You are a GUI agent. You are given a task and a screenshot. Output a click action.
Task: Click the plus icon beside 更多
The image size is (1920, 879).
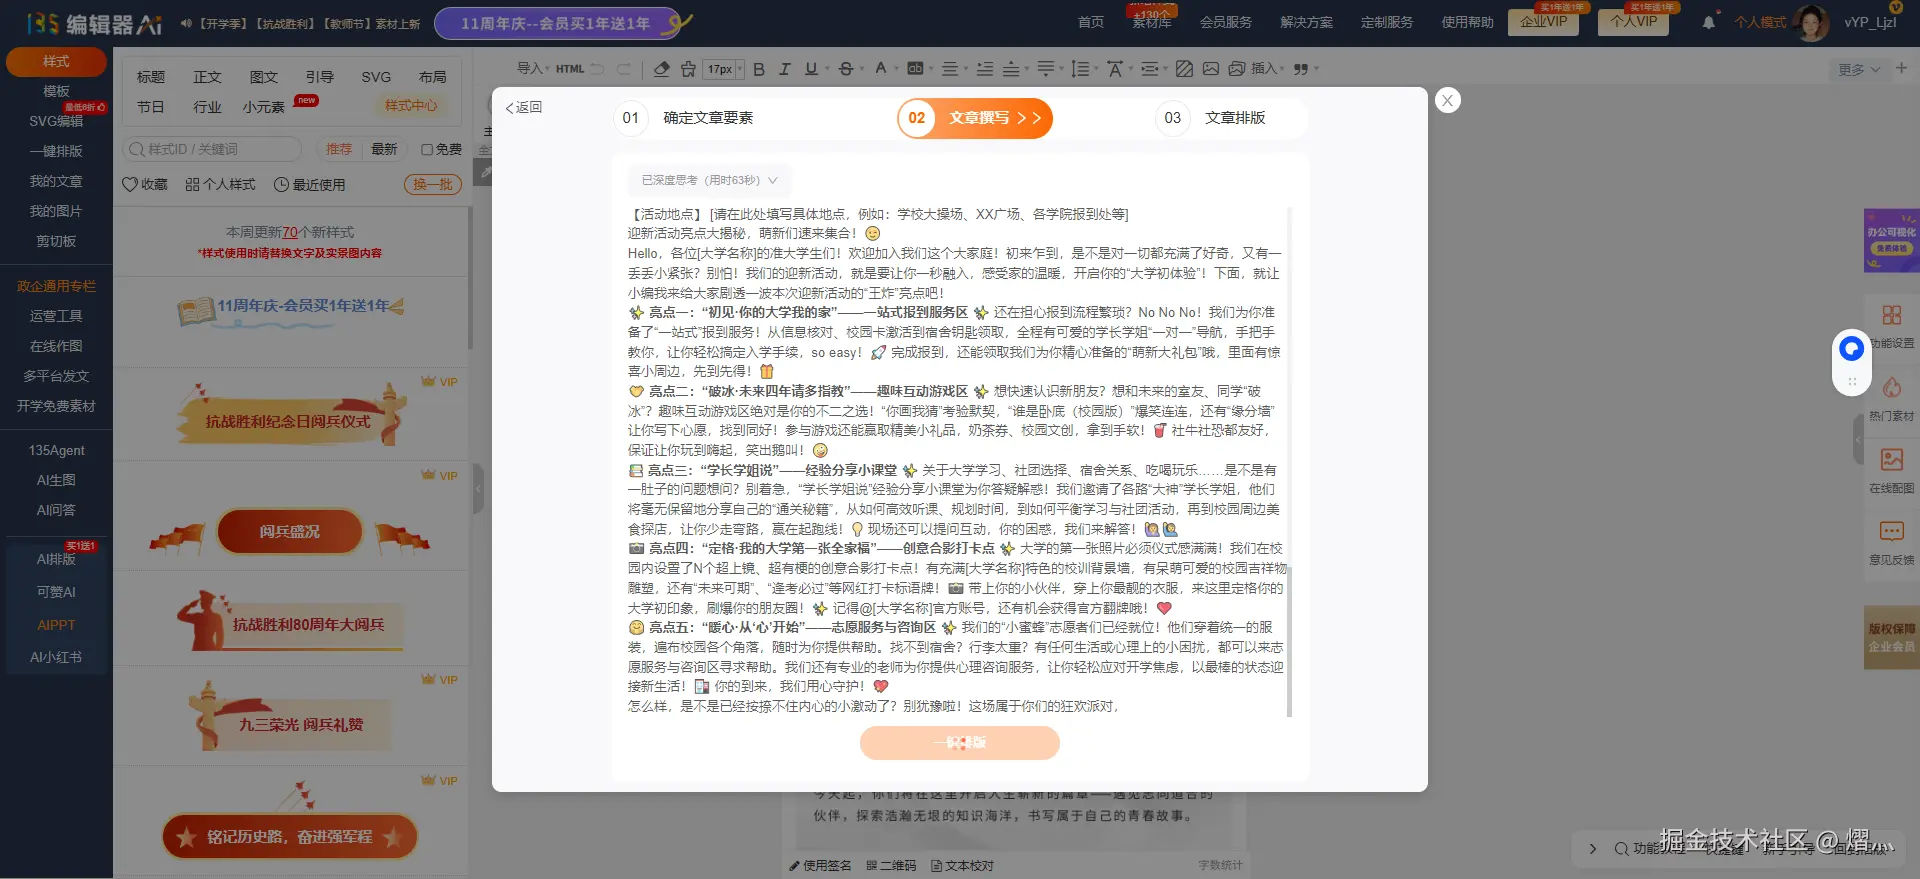point(1901,68)
